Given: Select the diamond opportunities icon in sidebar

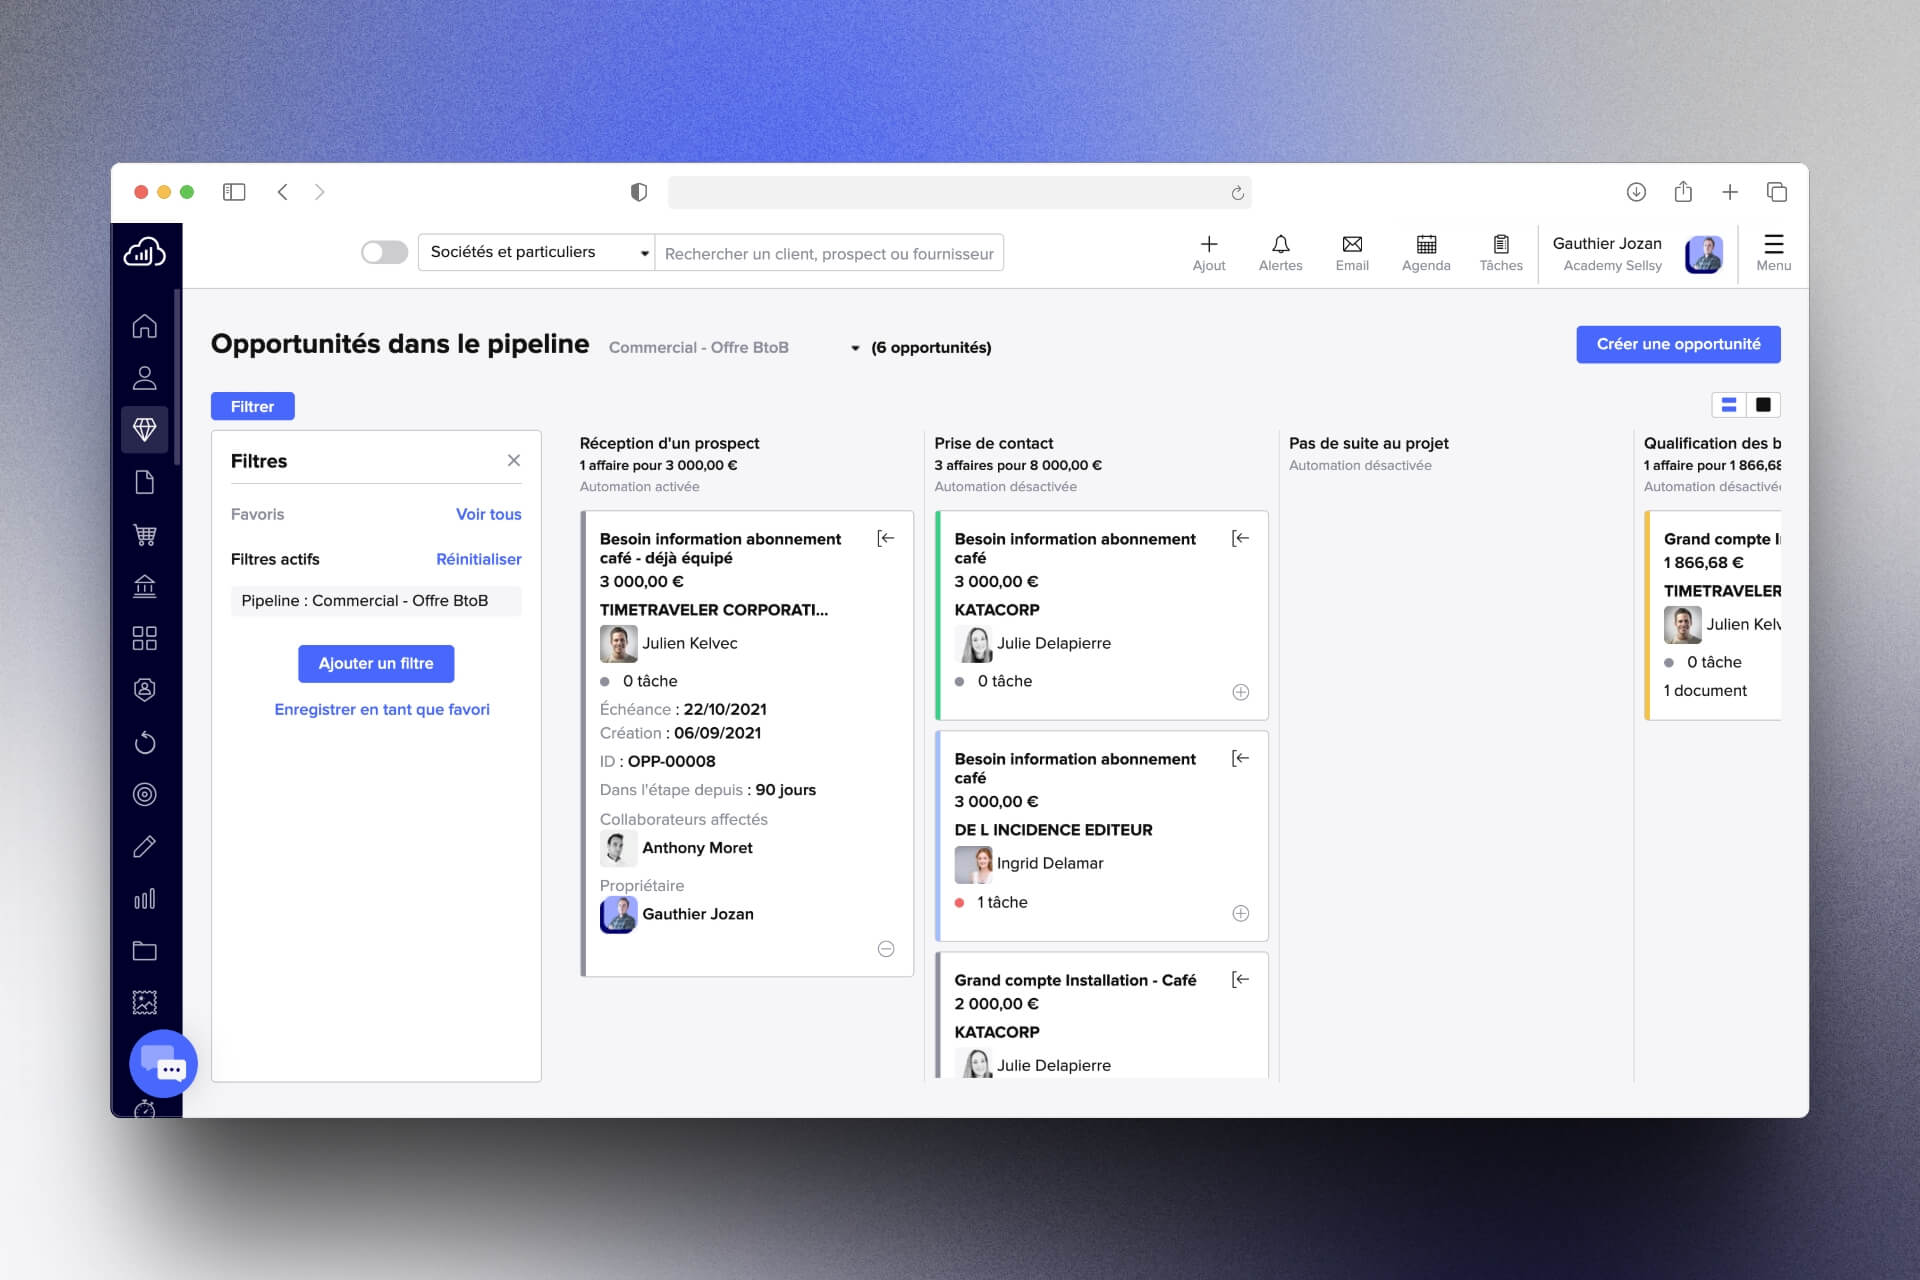Looking at the screenshot, I should [x=145, y=430].
